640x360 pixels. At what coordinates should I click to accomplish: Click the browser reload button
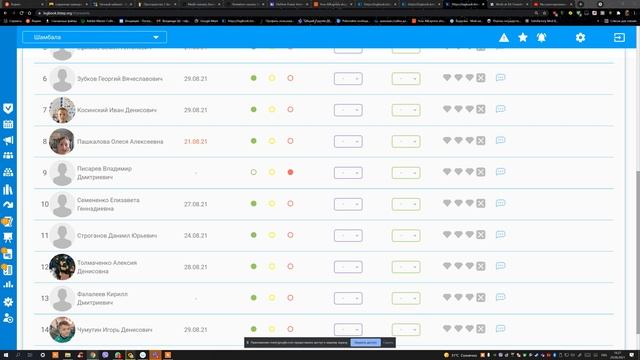tap(21, 13)
